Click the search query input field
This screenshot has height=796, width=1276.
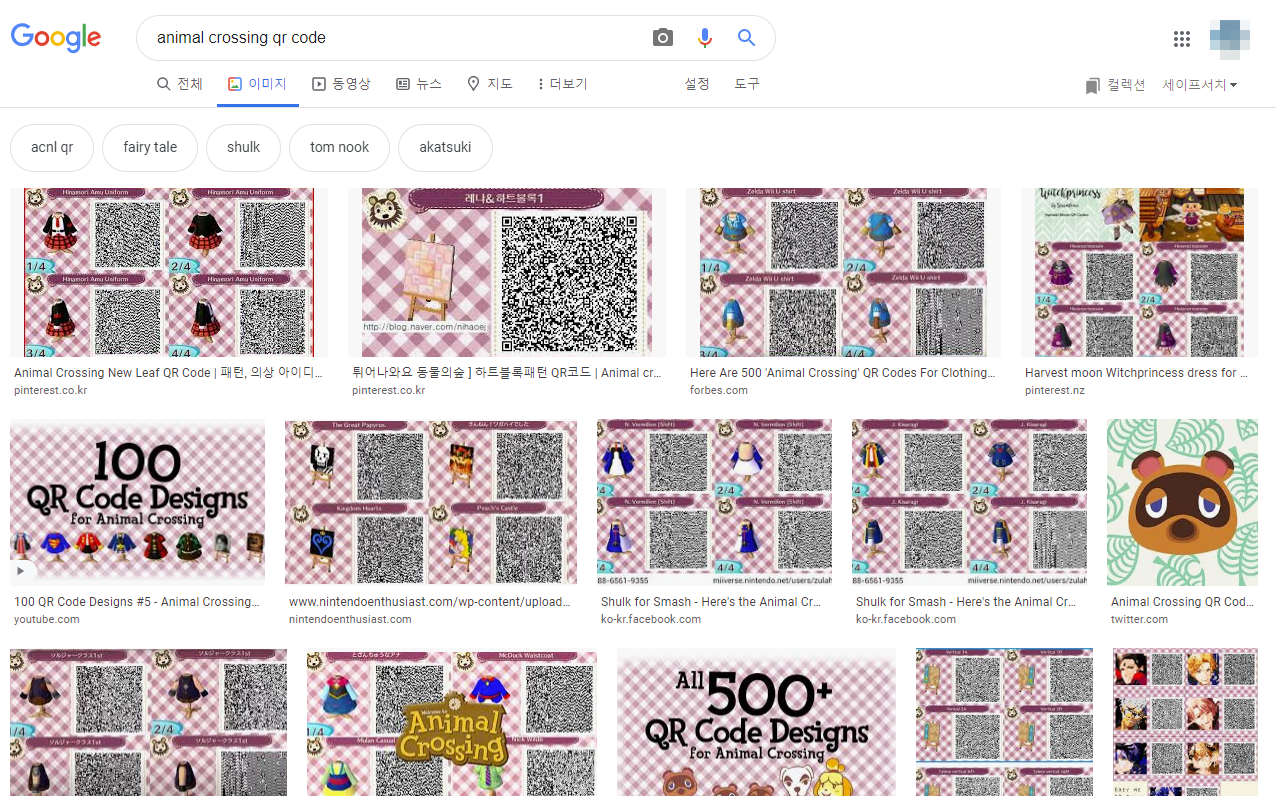tap(395, 38)
